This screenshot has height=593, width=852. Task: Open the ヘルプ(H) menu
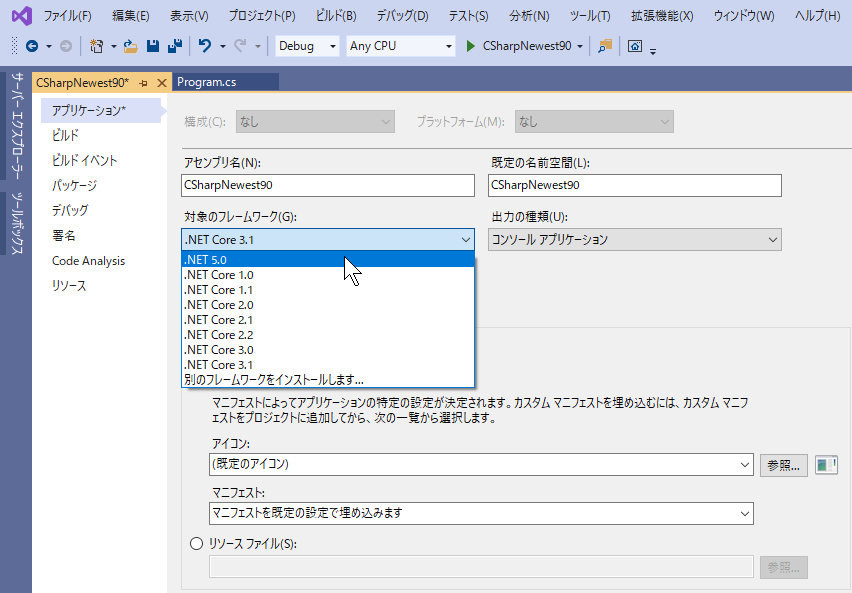pos(817,16)
